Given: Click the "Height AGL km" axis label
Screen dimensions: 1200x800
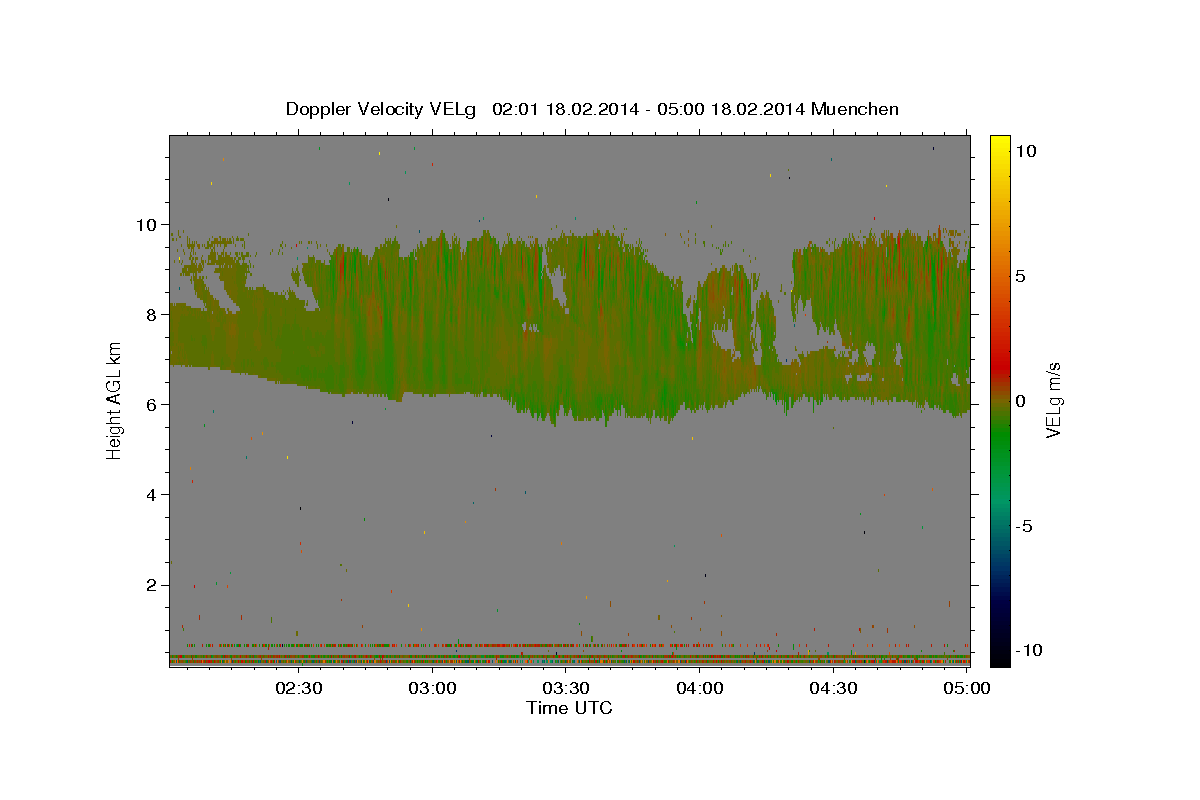Looking at the screenshot, I should click(114, 401).
